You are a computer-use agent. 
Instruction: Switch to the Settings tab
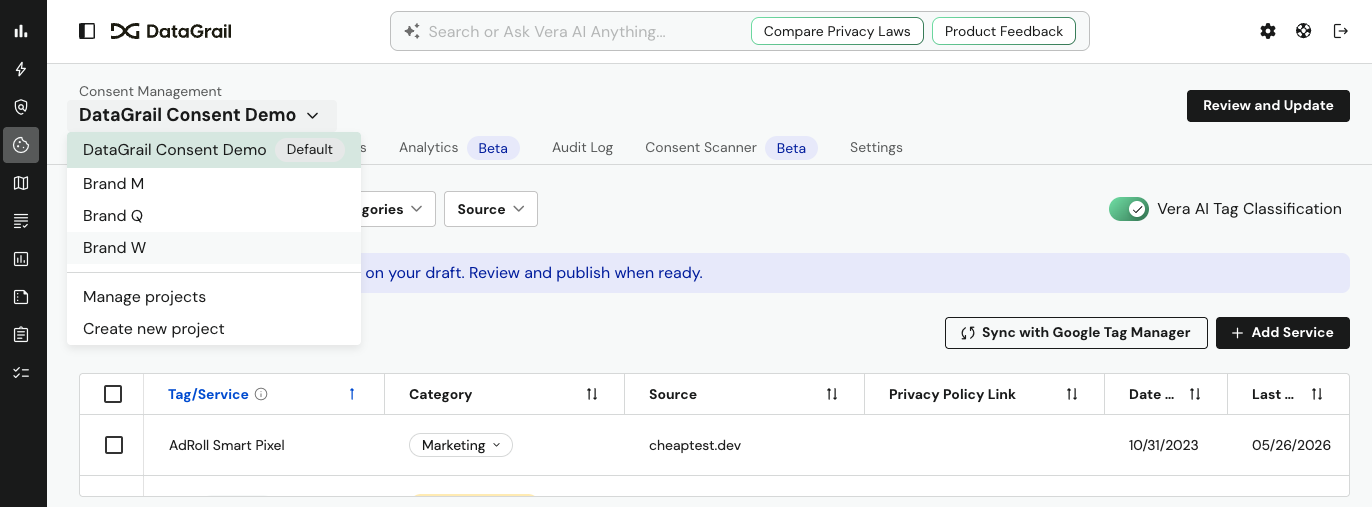click(876, 147)
